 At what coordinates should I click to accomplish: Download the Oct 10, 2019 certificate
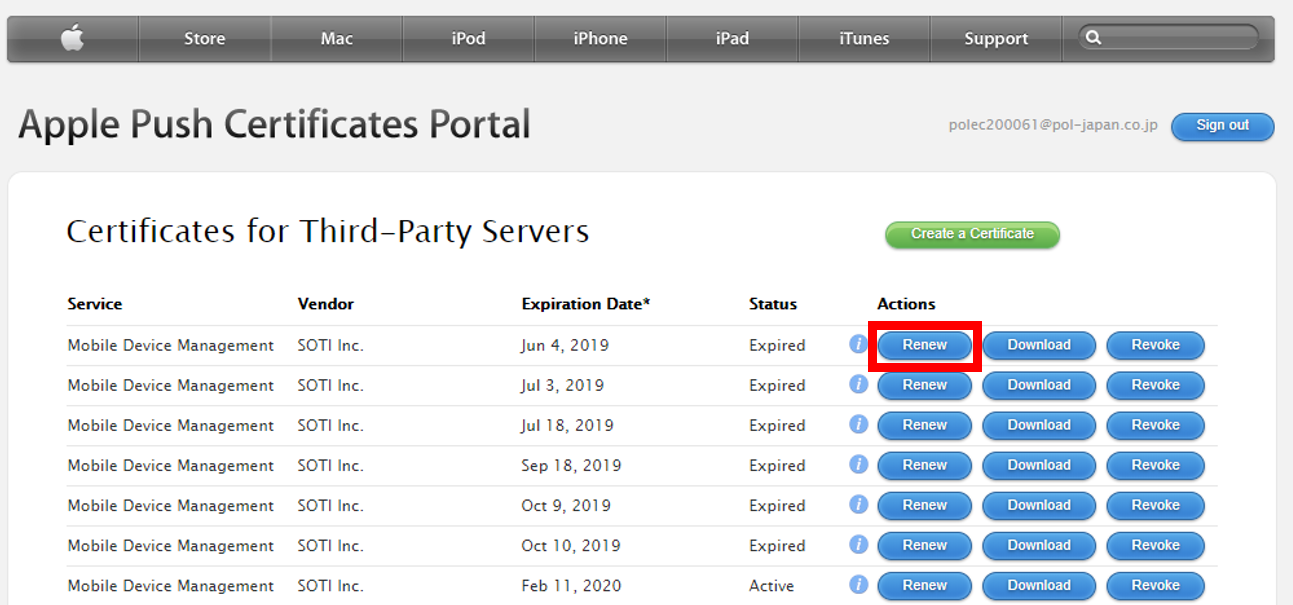(1039, 545)
